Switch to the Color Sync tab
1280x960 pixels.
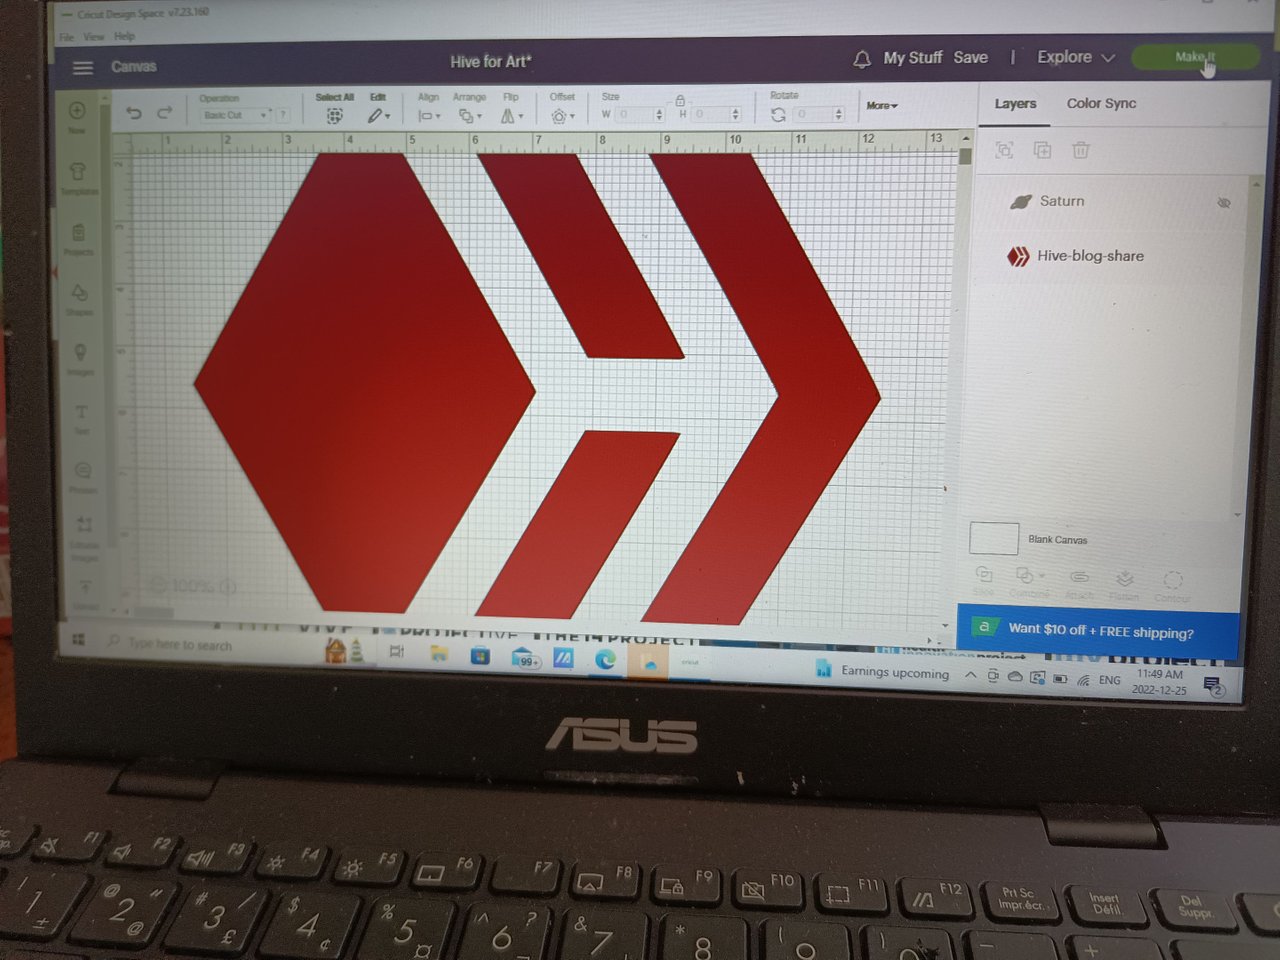click(x=1101, y=103)
